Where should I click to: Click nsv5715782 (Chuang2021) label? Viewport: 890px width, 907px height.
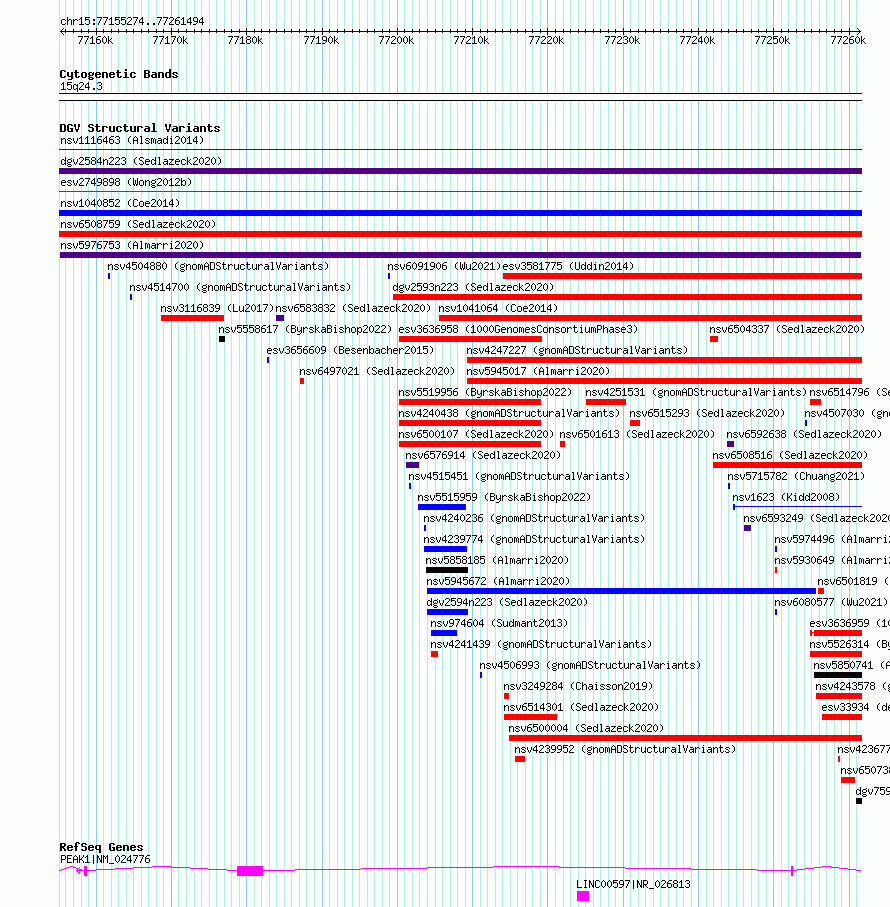click(796, 477)
